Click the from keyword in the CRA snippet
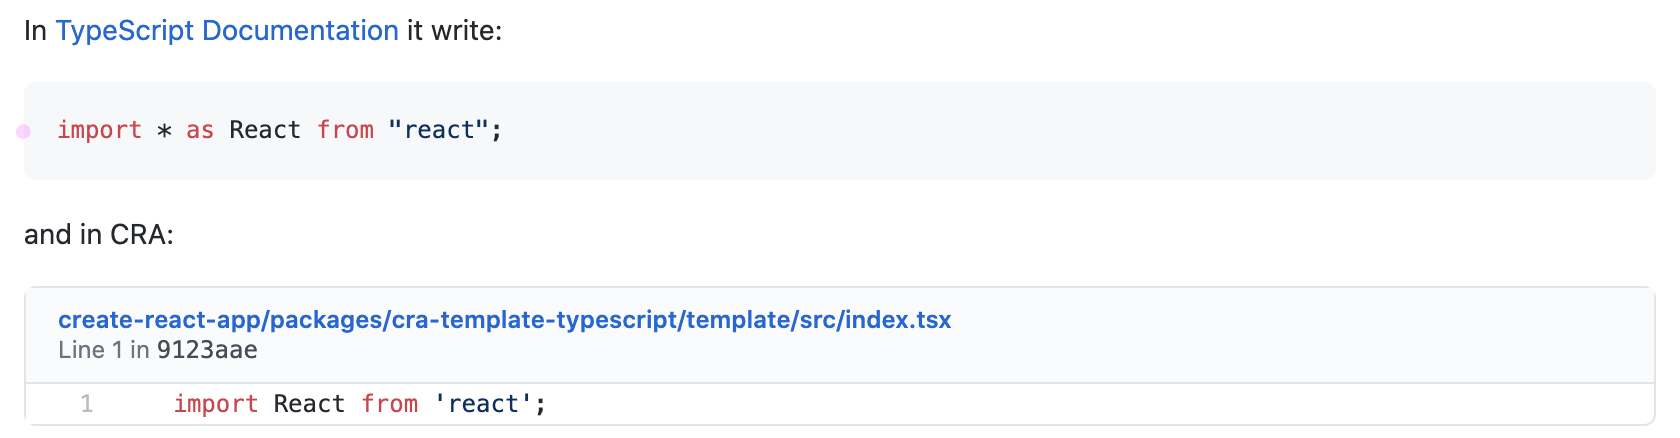Image resolution: width=1680 pixels, height=438 pixels. pyautogui.click(x=389, y=404)
